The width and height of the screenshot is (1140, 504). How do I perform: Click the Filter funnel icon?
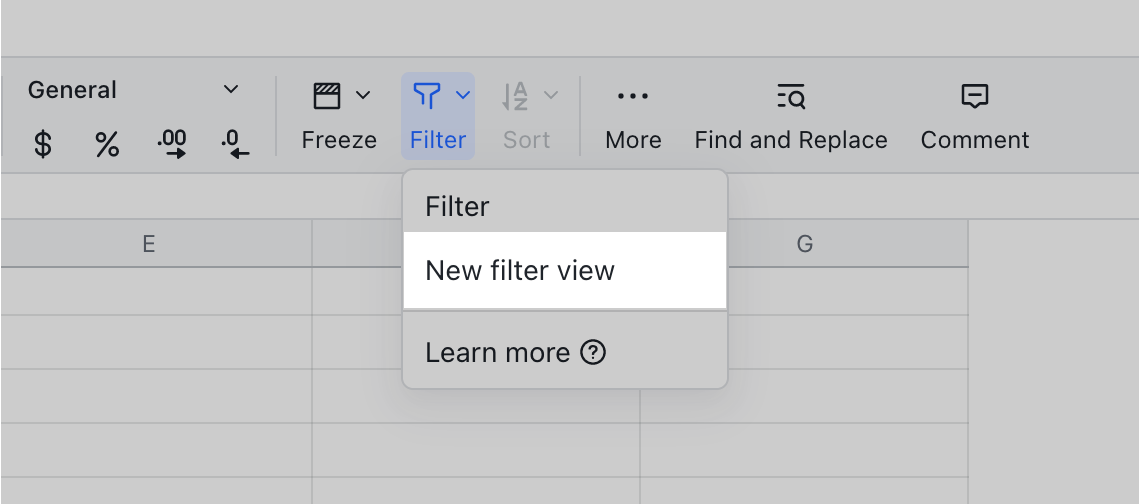427,96
